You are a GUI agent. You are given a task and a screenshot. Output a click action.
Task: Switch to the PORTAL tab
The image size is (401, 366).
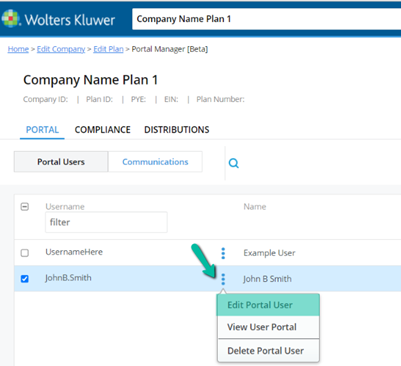tap(42, 130)
